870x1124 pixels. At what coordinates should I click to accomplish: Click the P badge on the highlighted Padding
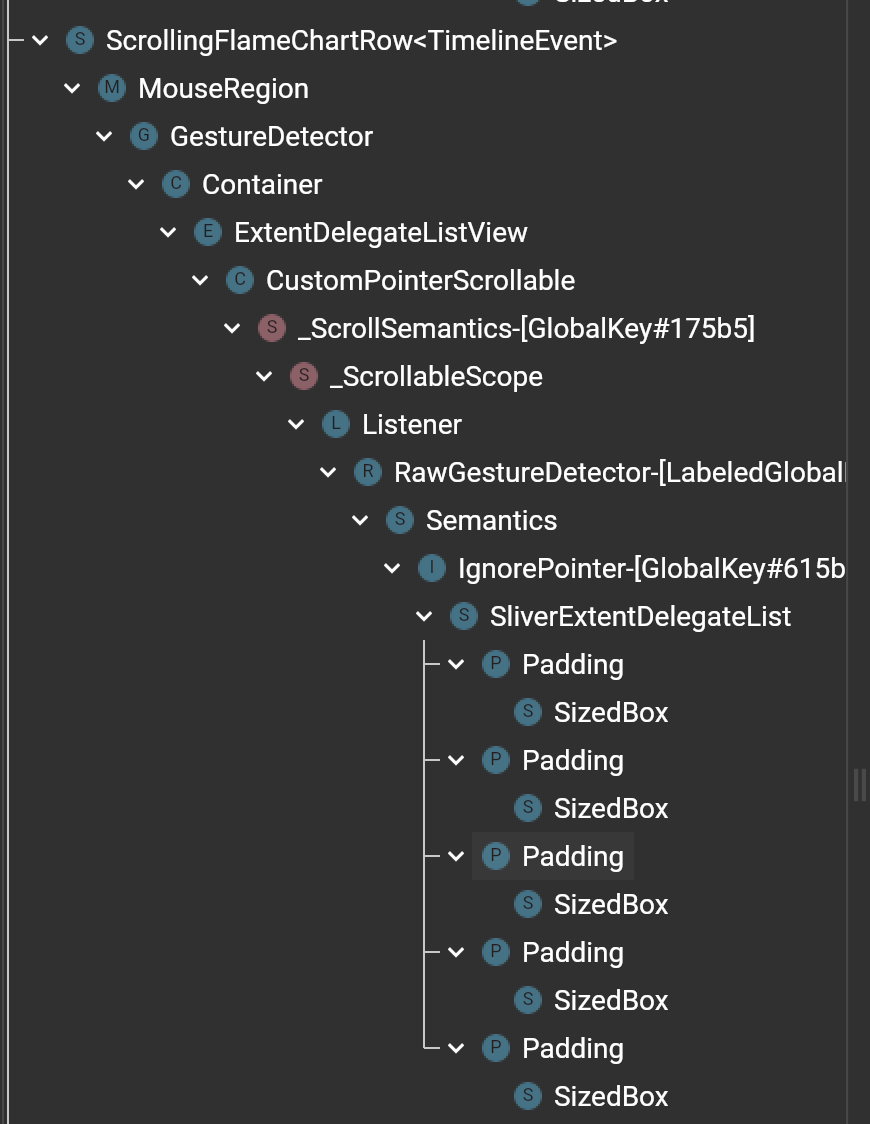(496, 856)
